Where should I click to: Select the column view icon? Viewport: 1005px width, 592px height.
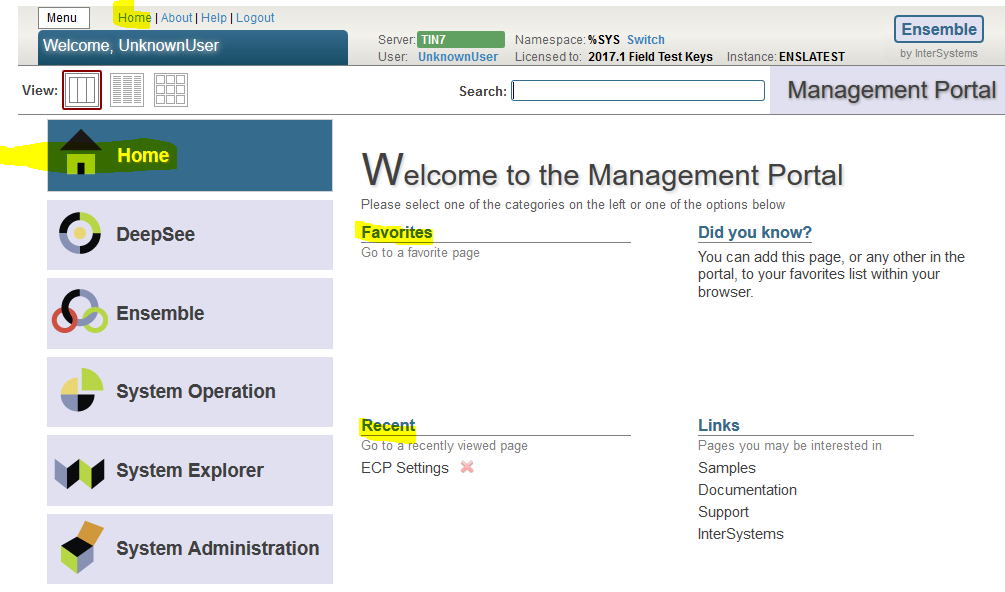click(x=82, y=90)
